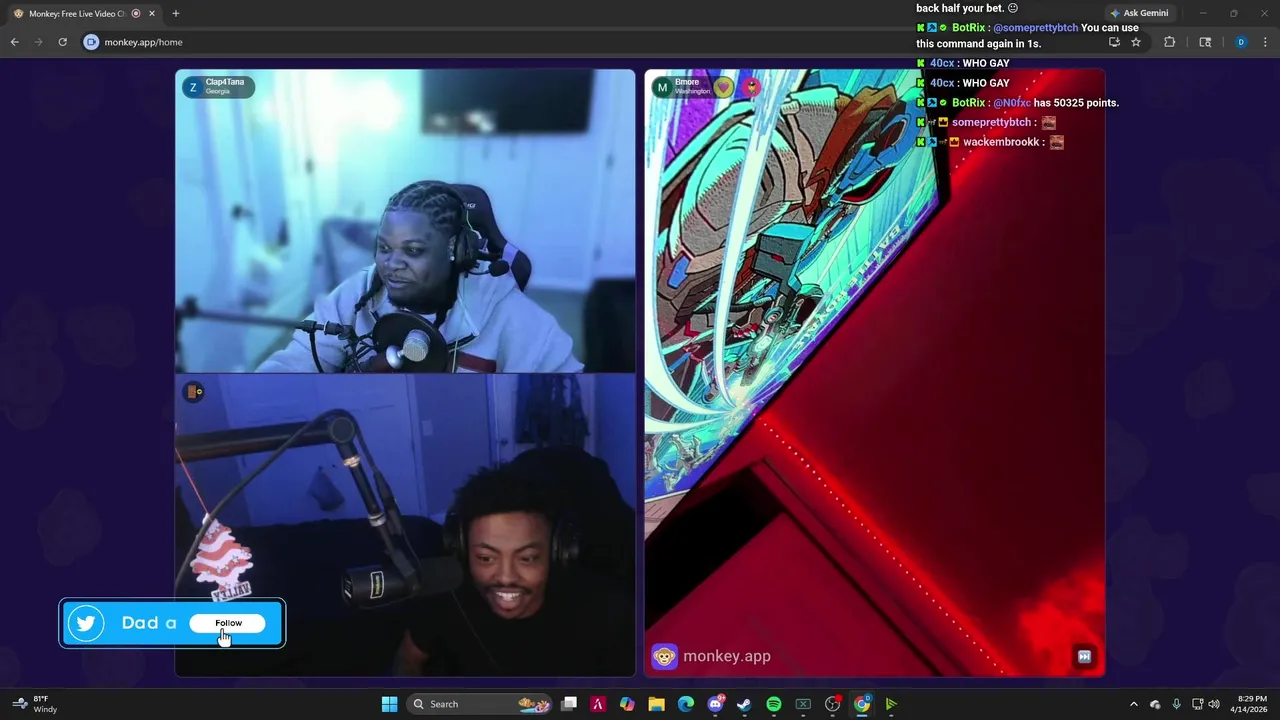Screen dimensions: 1280x720
Task: Open Task View on the taskbar
Action: tap(569, 704)
